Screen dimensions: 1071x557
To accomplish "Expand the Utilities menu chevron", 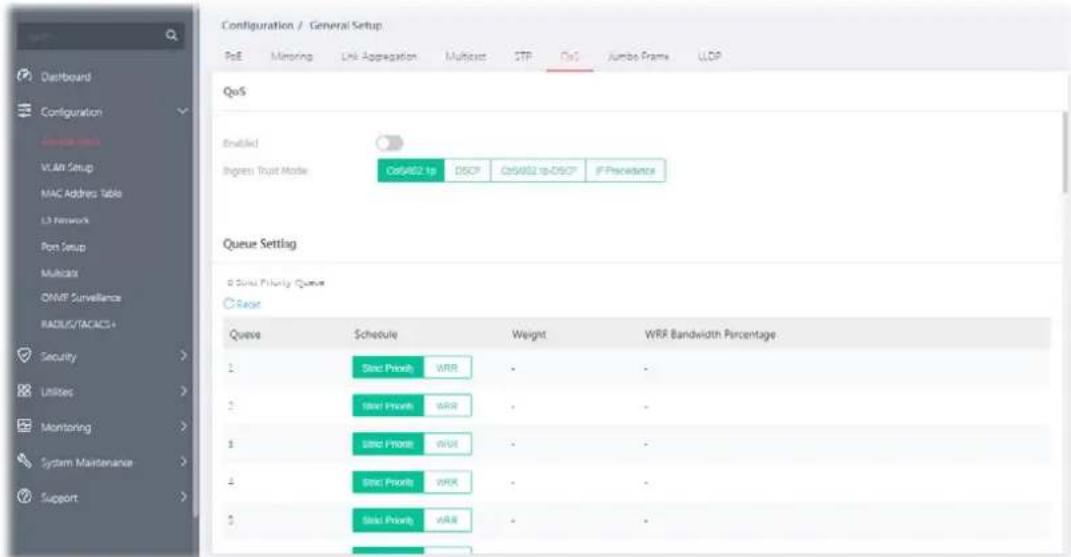I will click(x=183, y=391).
